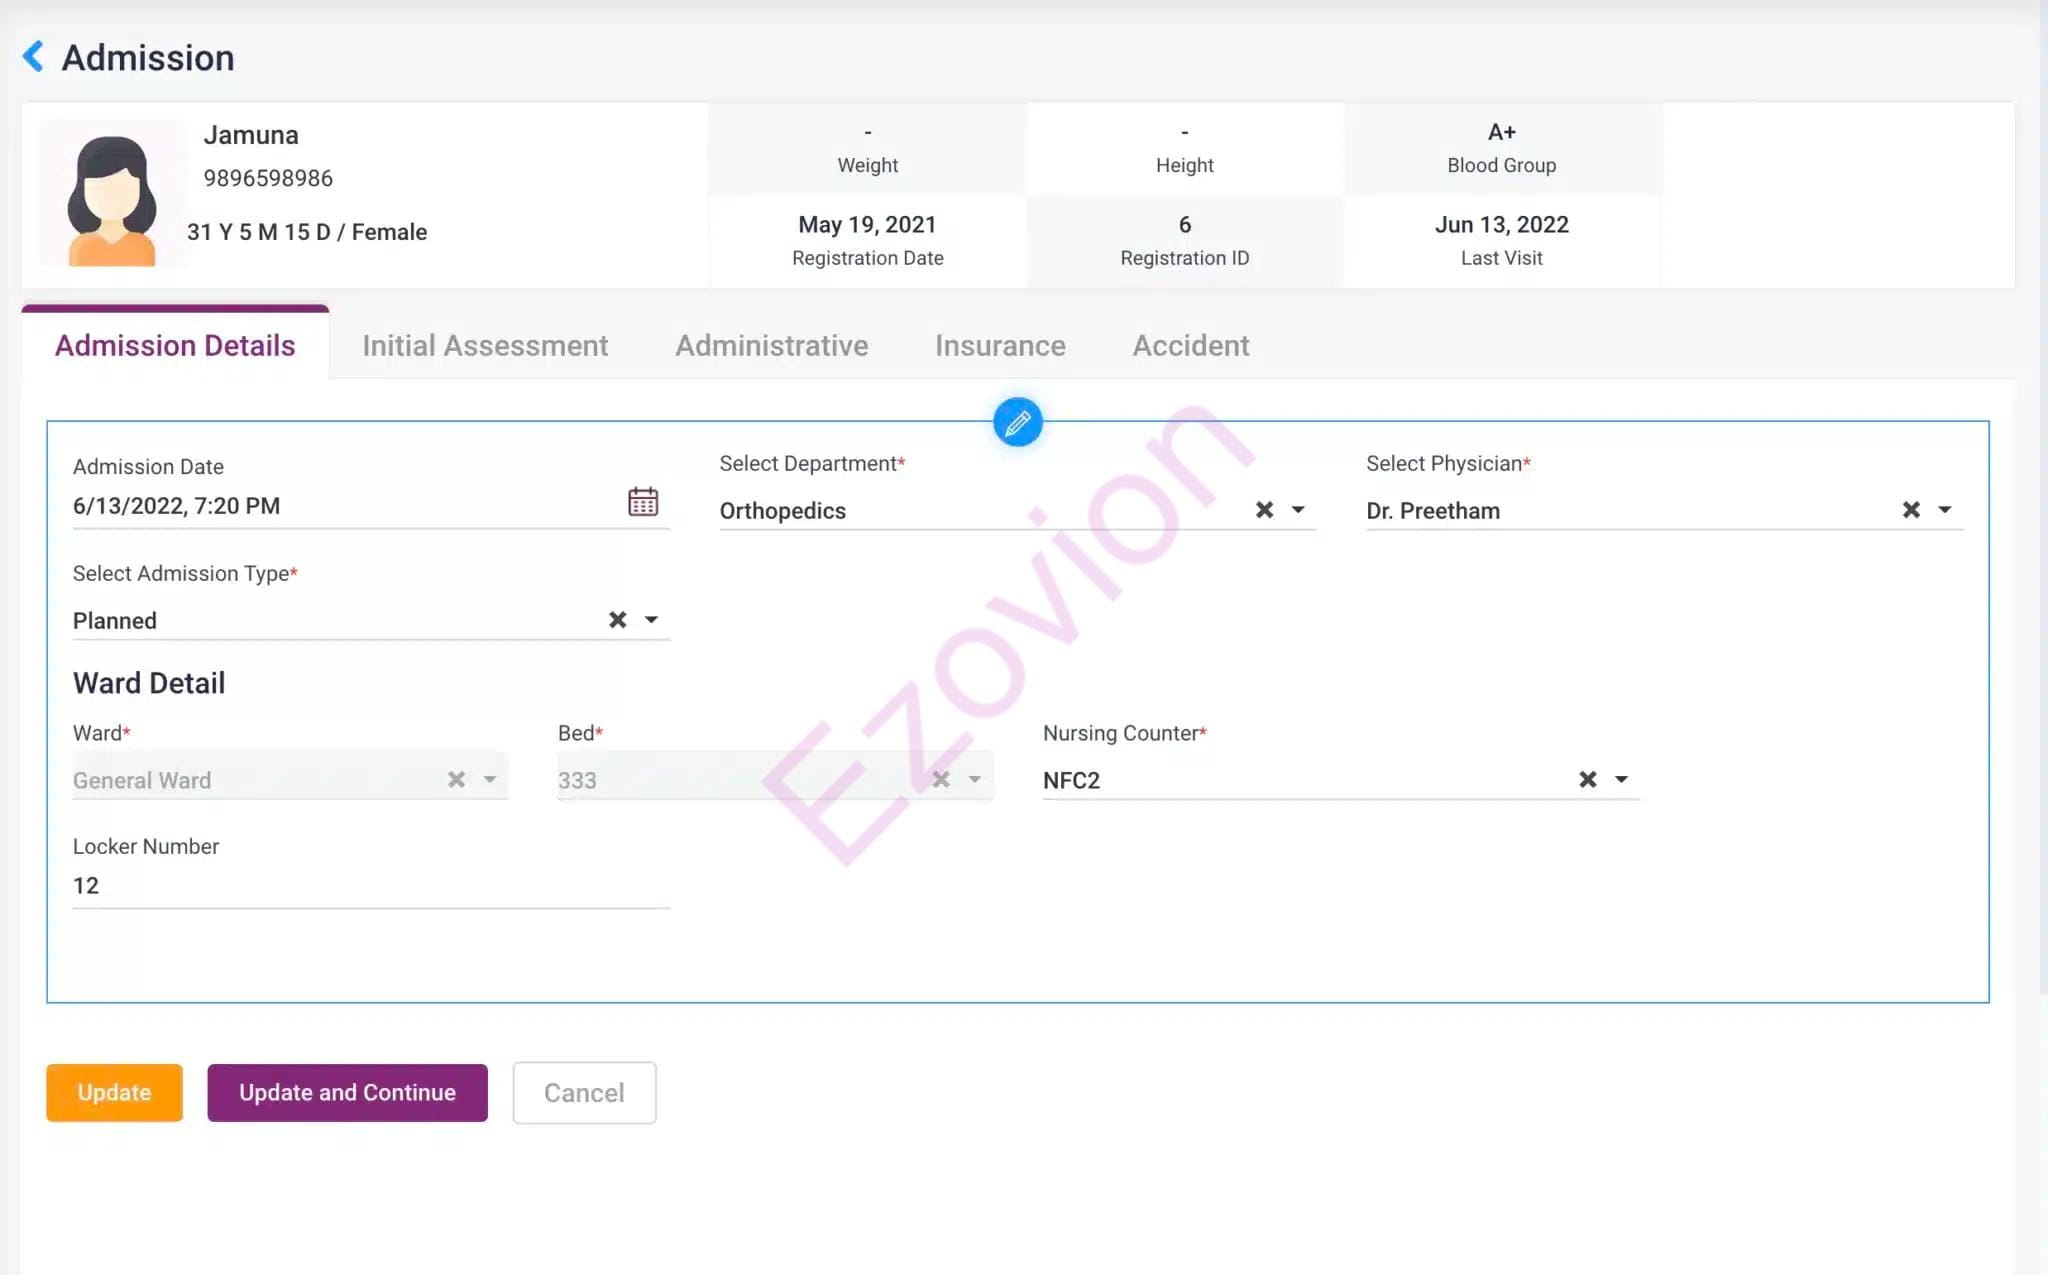Clear the NFC2 nursing counter selection
Image resolution: width=2048 pixels, height=1275 pixels.
tap(1587, 779)
